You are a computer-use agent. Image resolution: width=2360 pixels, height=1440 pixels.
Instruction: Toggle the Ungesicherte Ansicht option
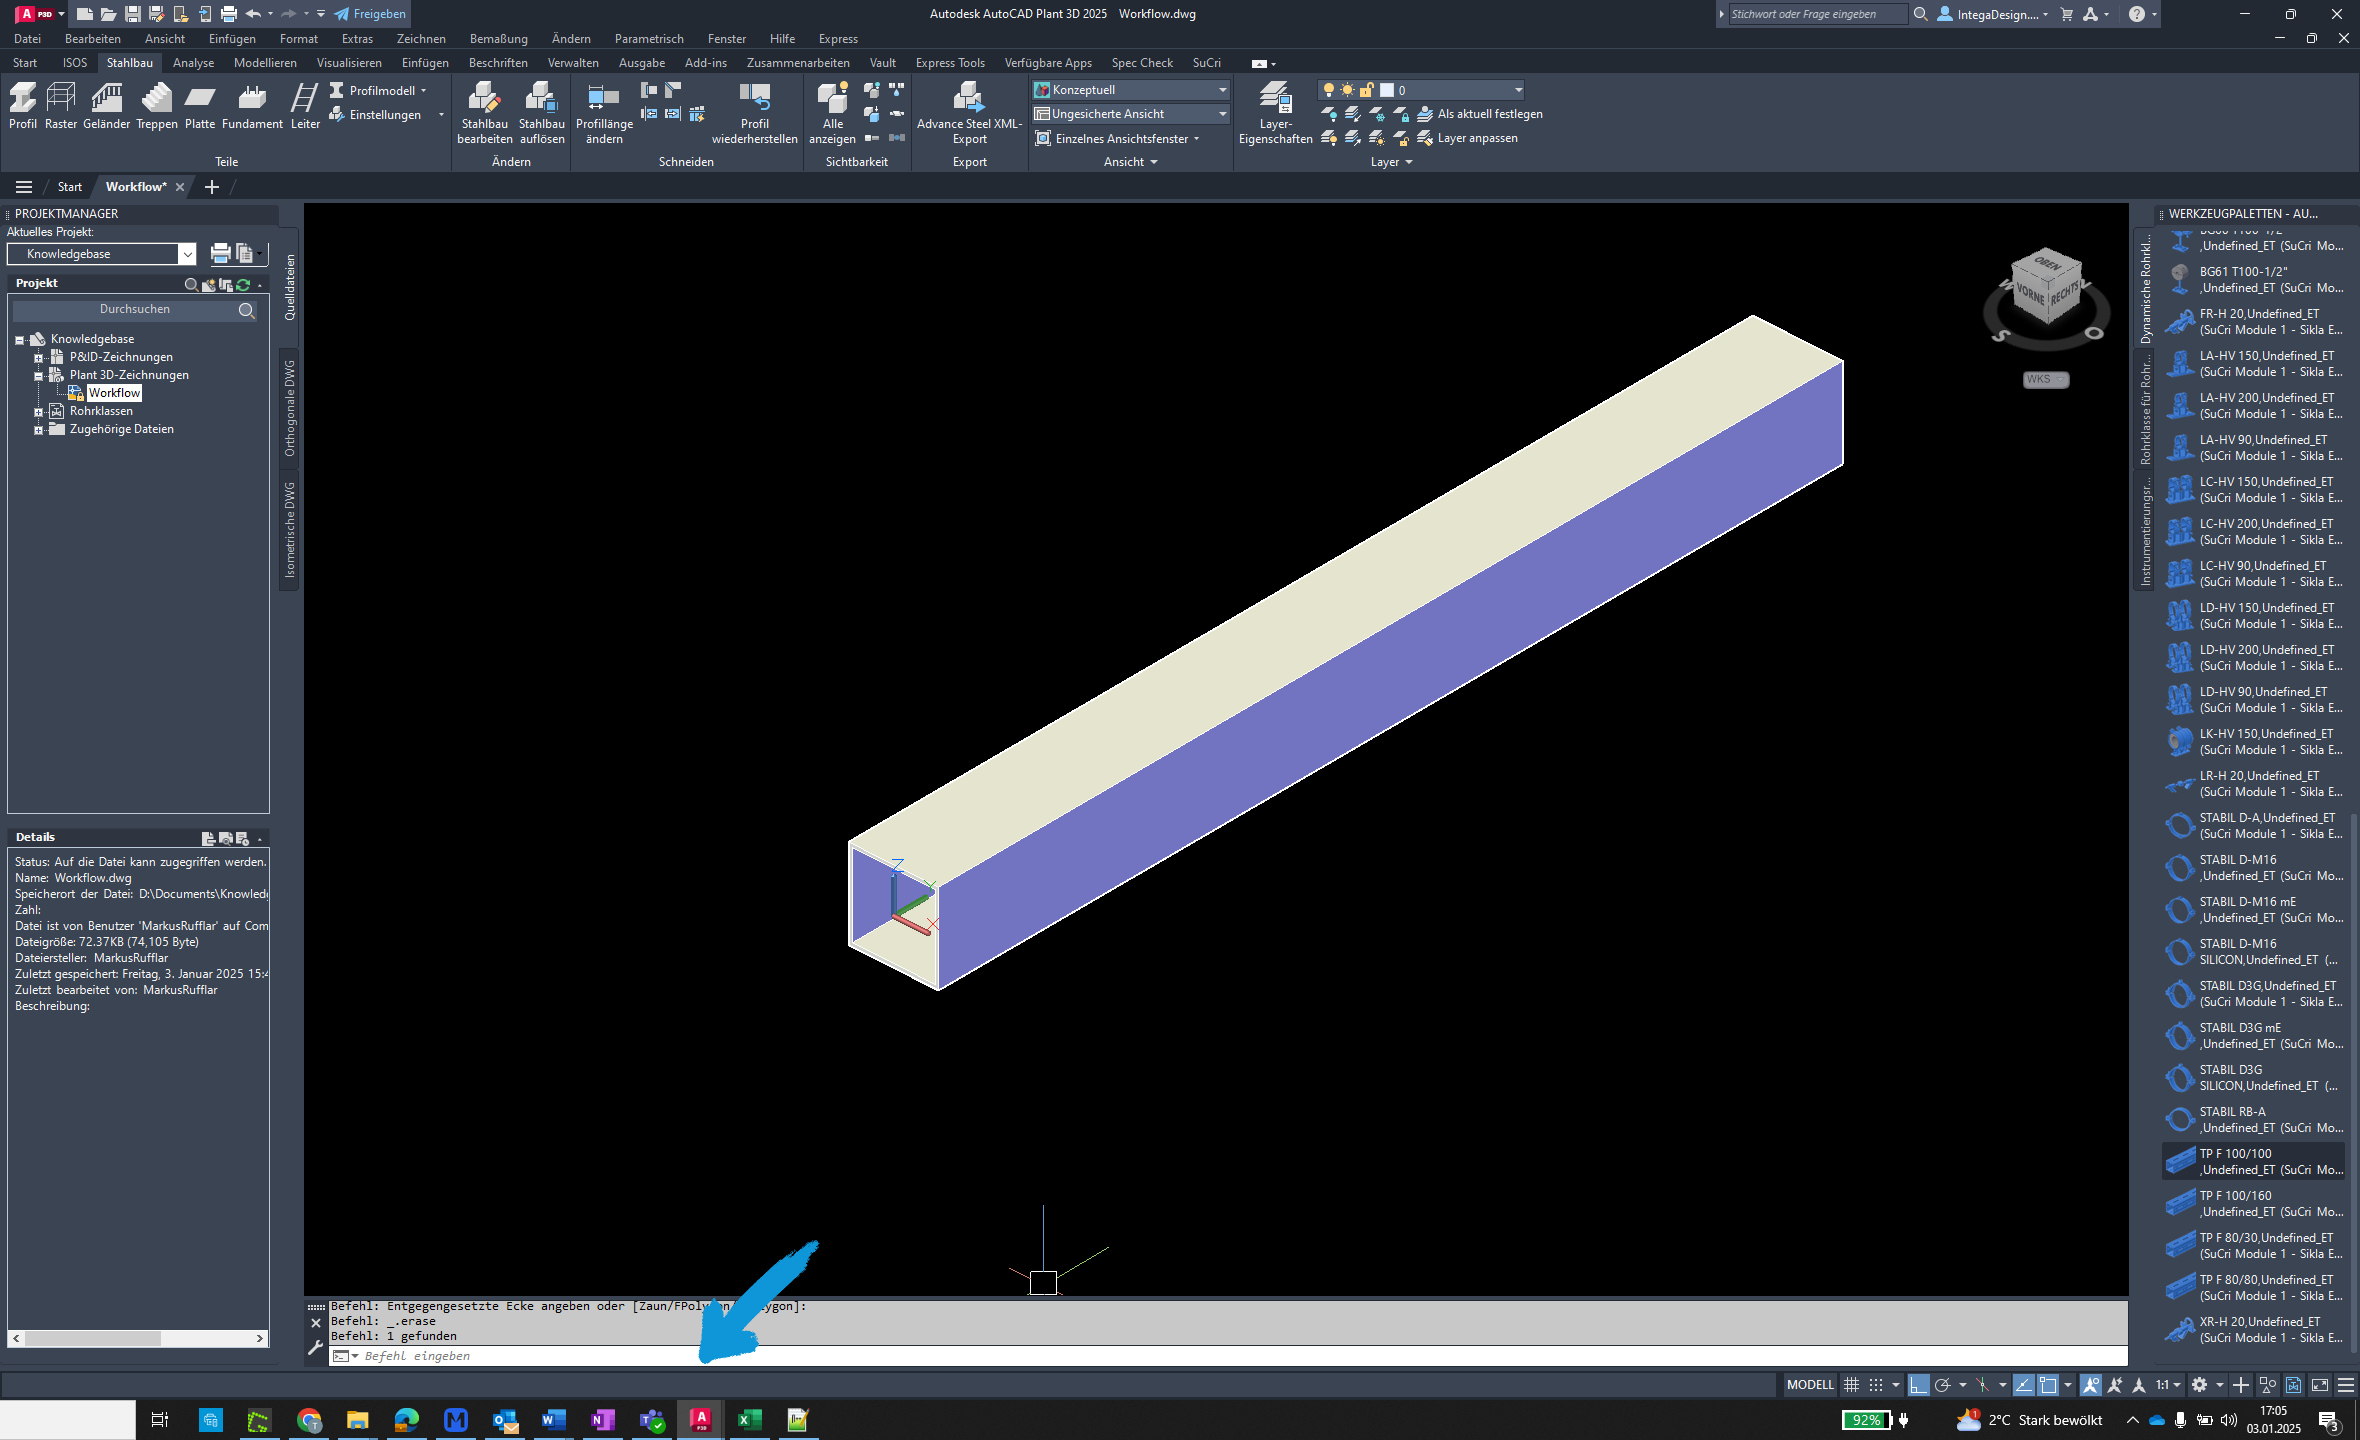point(1129,113)
